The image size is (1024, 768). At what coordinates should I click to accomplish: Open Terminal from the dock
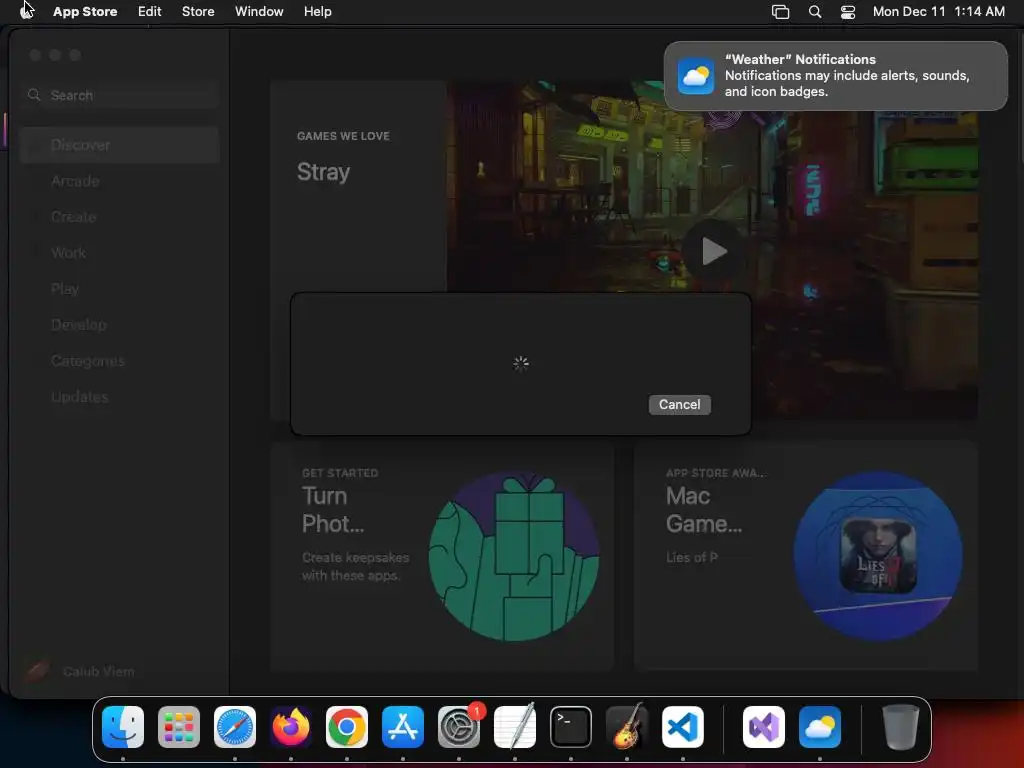coord(571,727)
